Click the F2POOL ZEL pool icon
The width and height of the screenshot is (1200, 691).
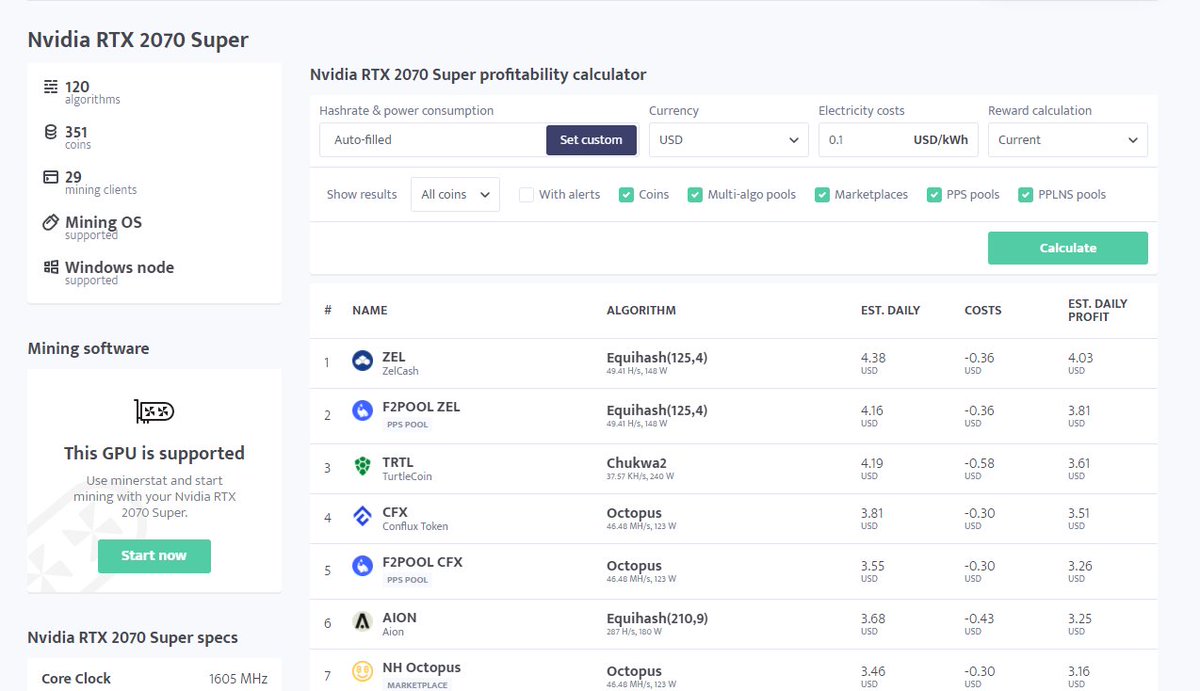pyautogui.click(x=363, y=411)
